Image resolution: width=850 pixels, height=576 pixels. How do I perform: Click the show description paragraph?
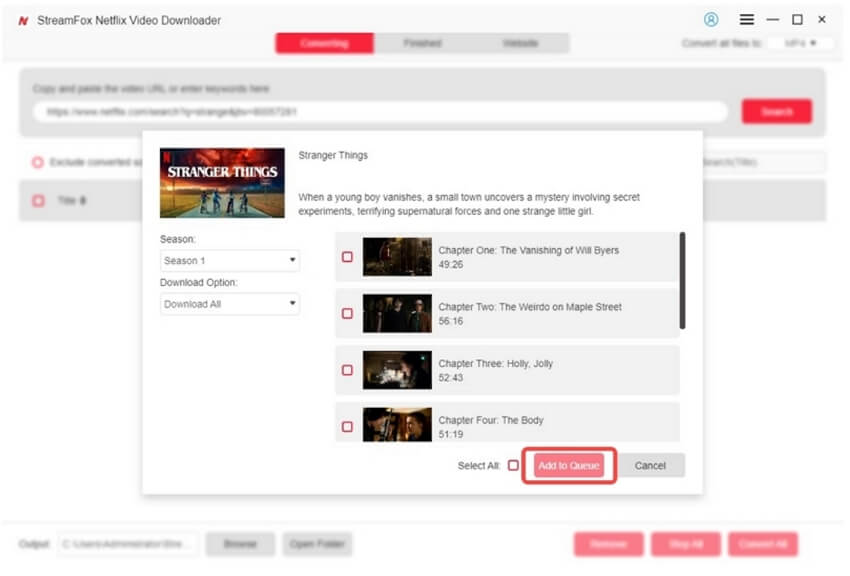[x=469, y=204]
